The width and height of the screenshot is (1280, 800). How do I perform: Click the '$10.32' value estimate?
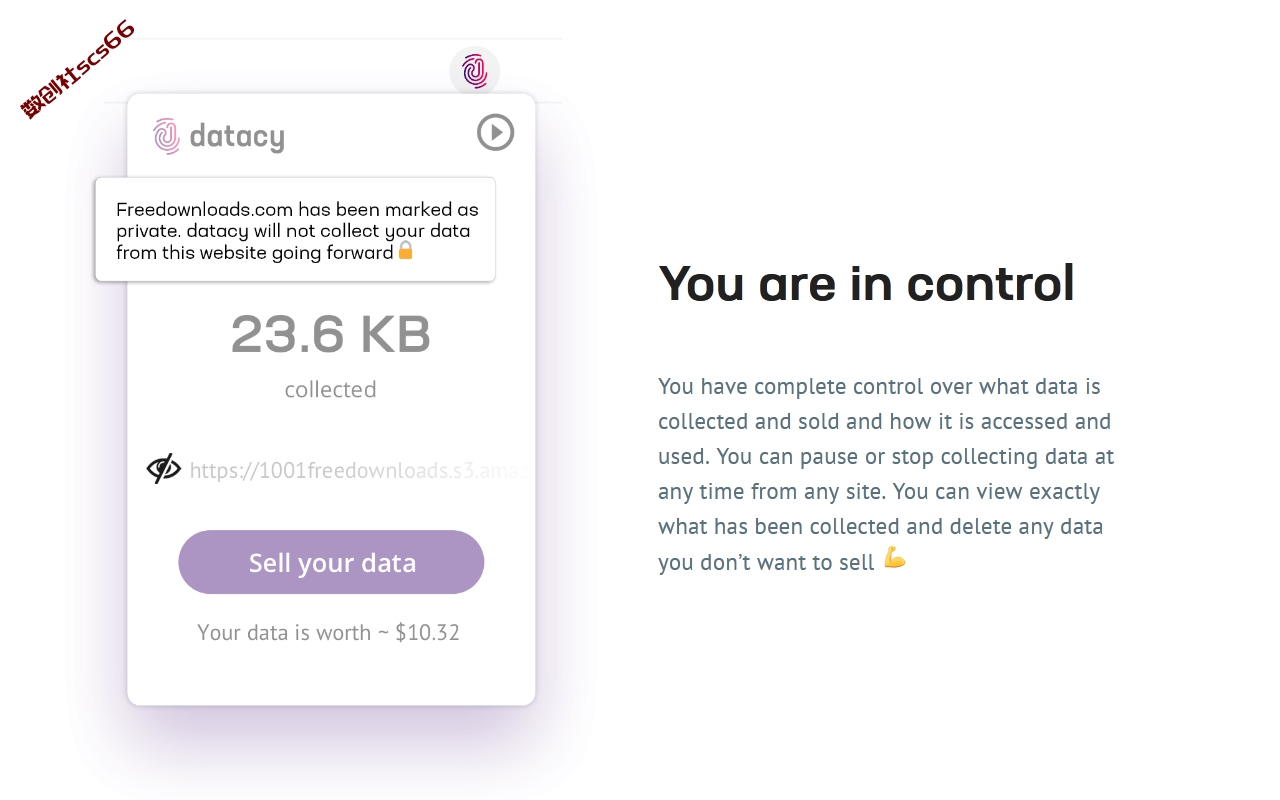point(428,632)
